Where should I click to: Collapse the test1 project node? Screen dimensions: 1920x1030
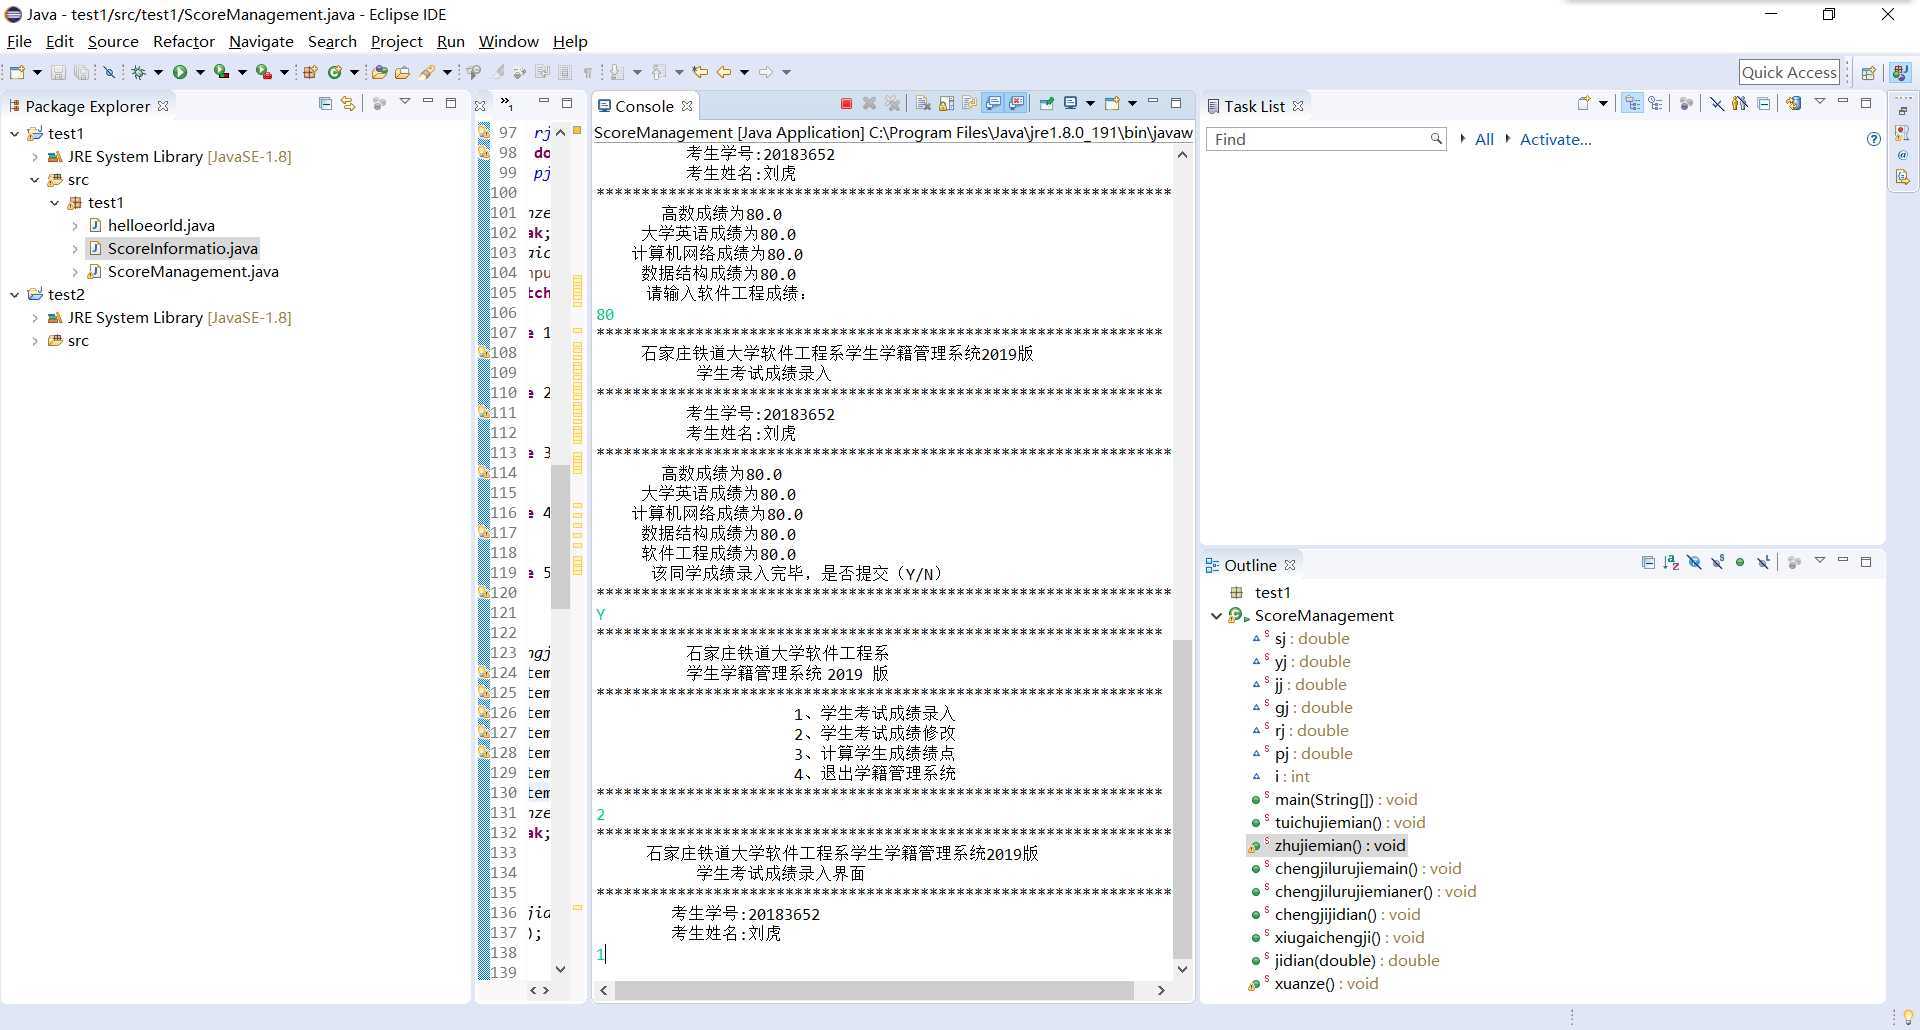[x=15, y=133]
